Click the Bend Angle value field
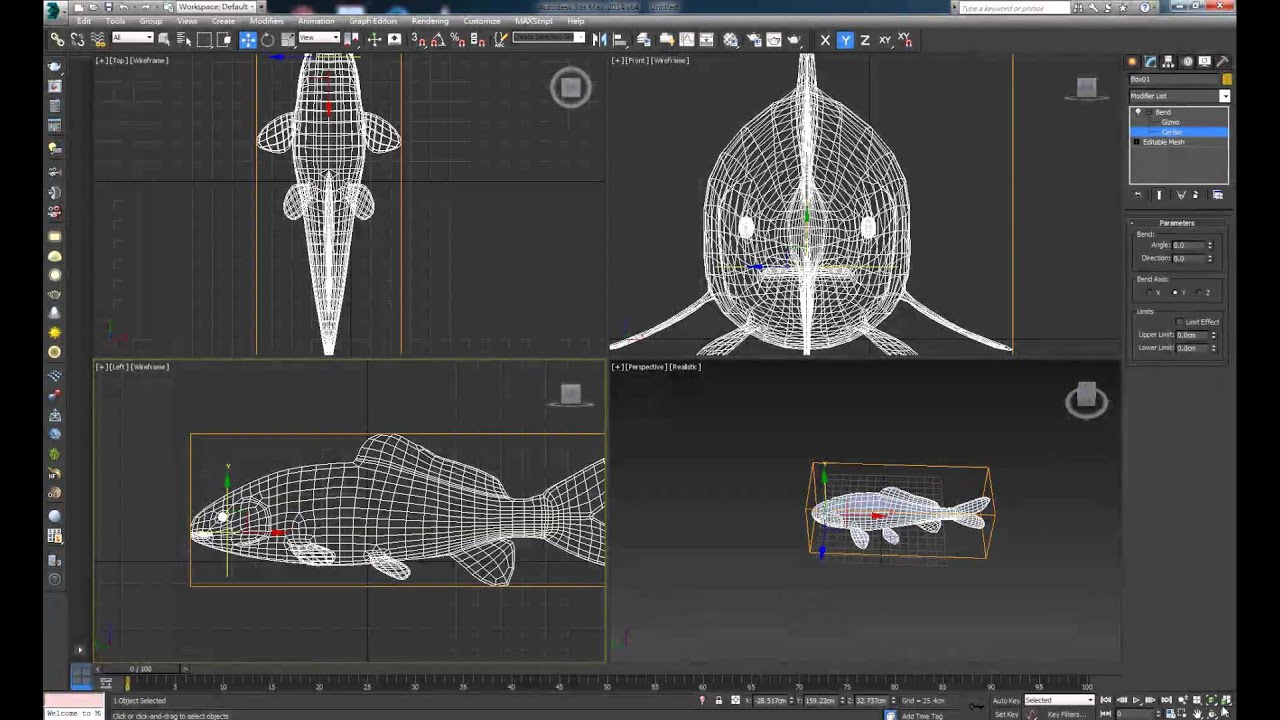1280x720 pixels. [x=1188, y=245]
